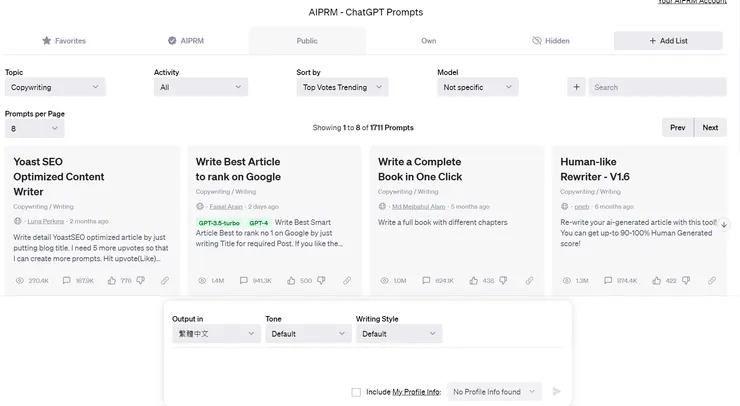Image resolution: width=740 pixels, height=406 pixels.
Task: Click the scroll-down arrow button at right edge
Action: (x=724, y=225)
